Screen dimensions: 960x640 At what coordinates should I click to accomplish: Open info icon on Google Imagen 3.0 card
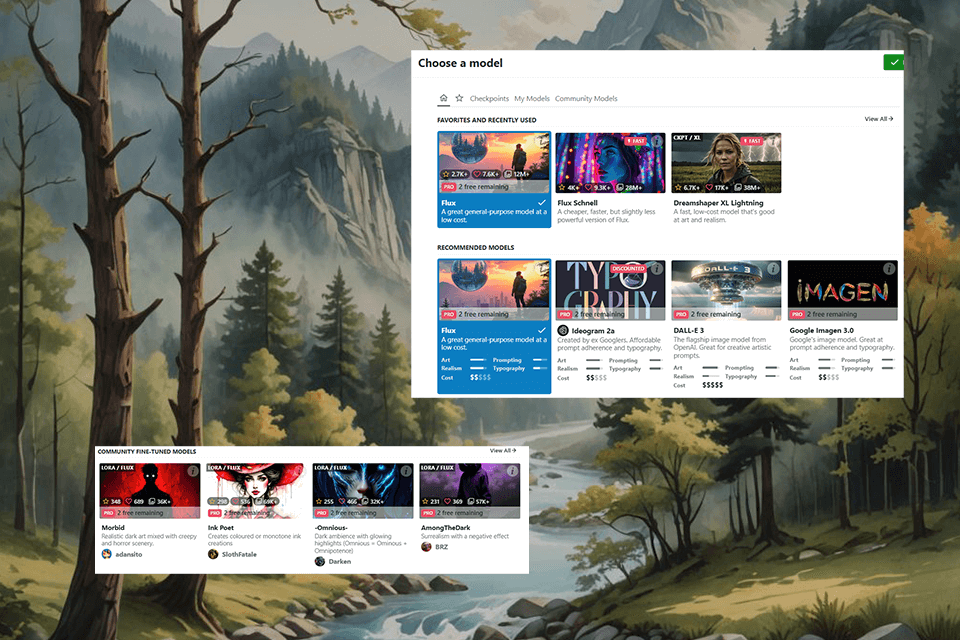pyautogui.click(x=889, y=268)
